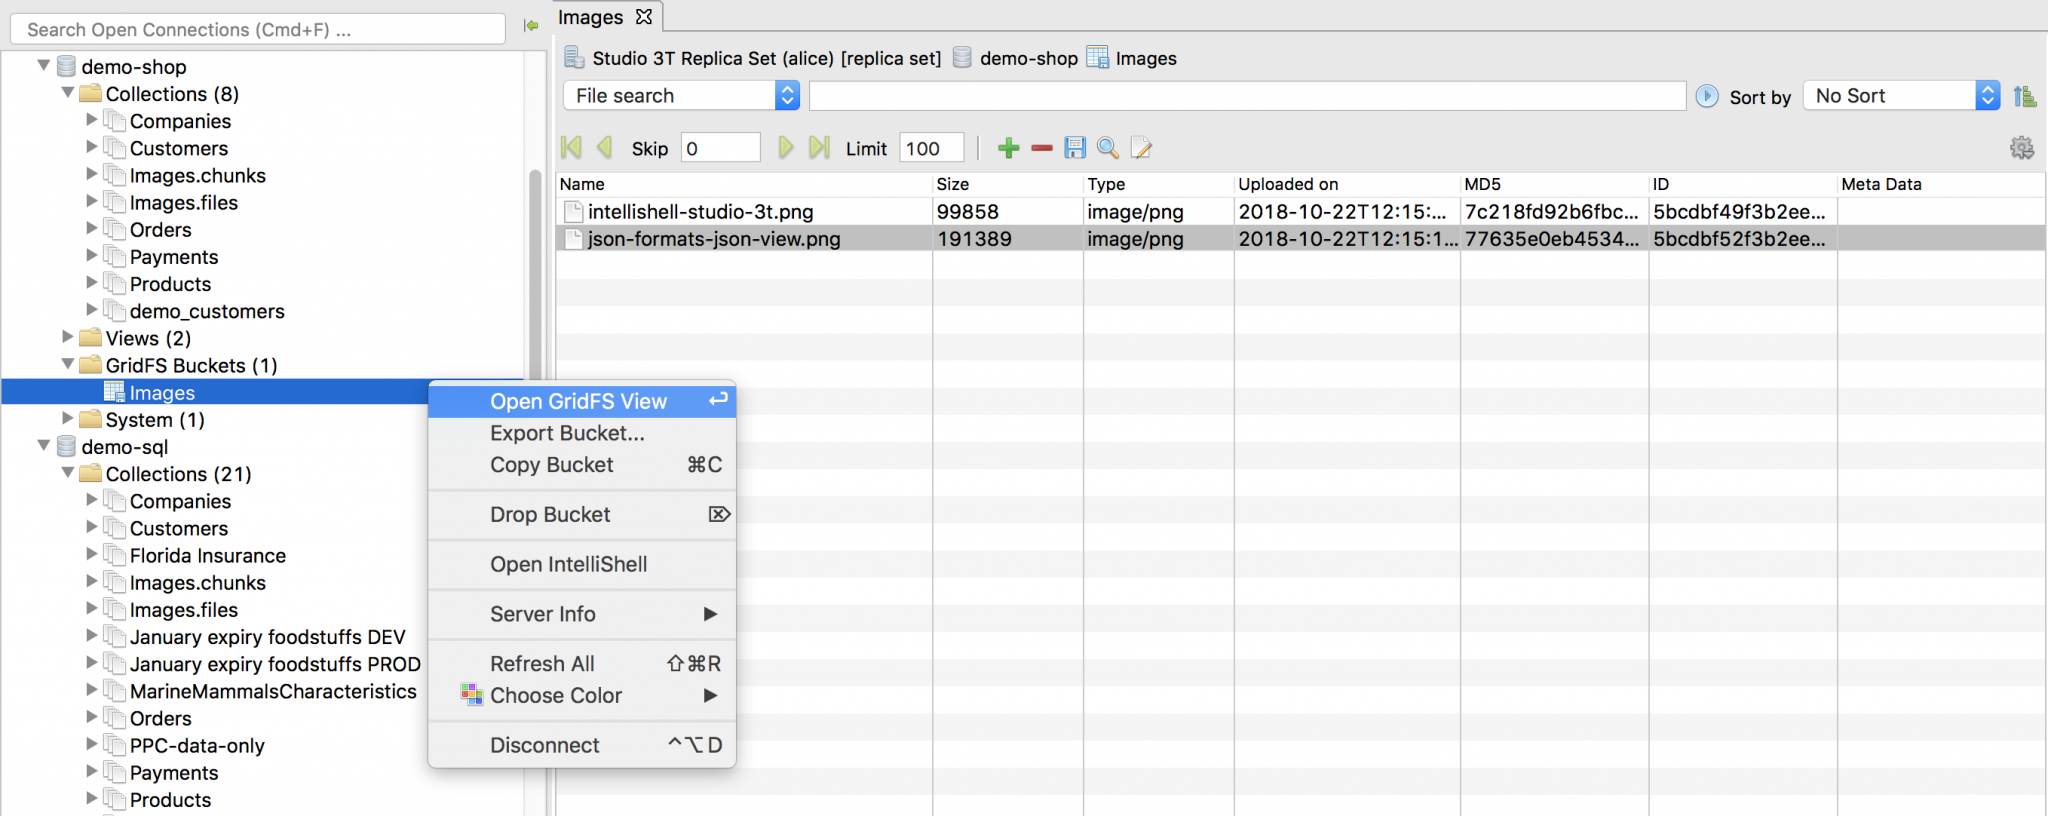Run the file search play button
Screen dimensions: 2048x816
click(1707, 96)
